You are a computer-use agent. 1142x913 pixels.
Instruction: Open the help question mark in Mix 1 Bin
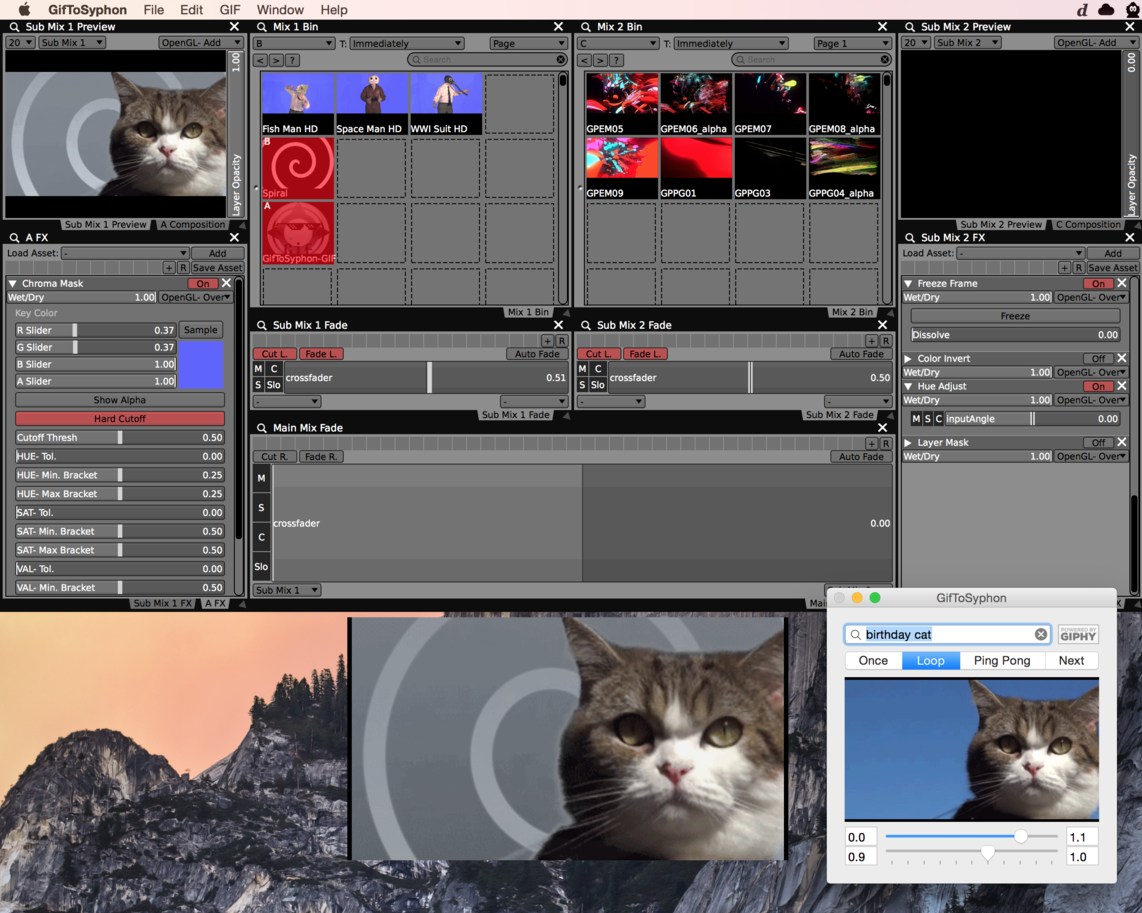[x=292, y=60]
